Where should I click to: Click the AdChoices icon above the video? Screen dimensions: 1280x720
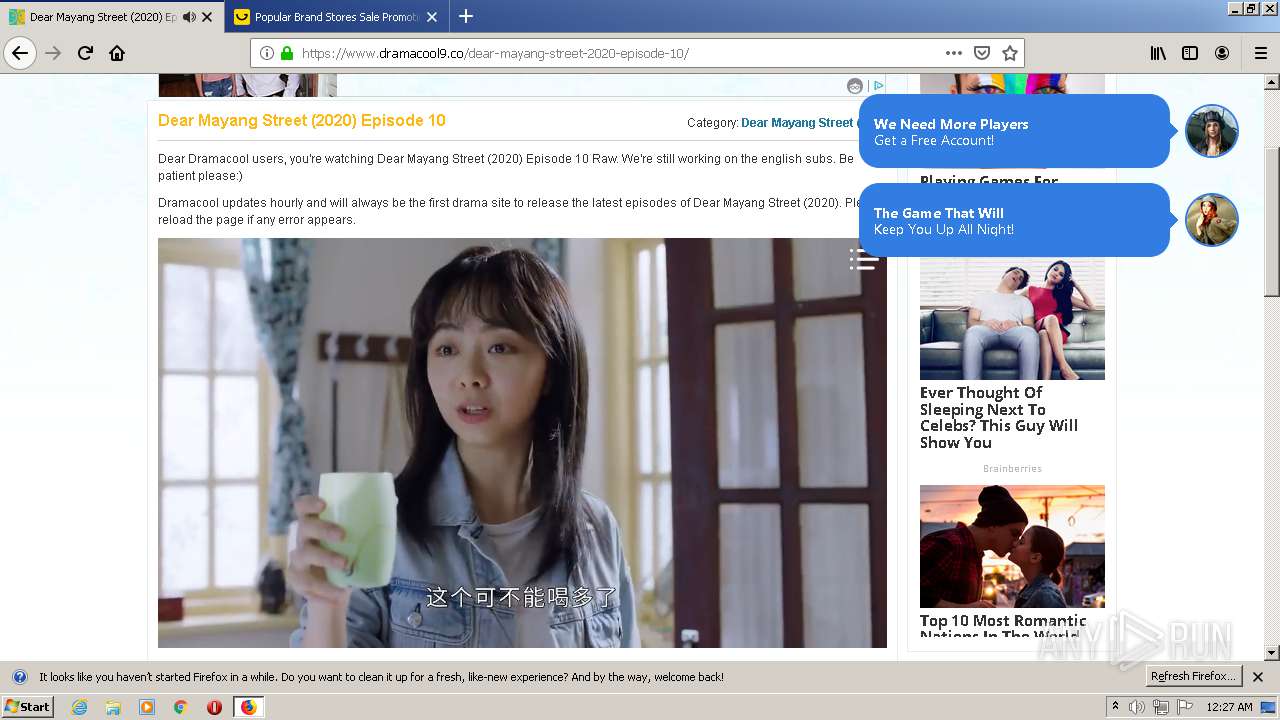(x=878, y=86)
